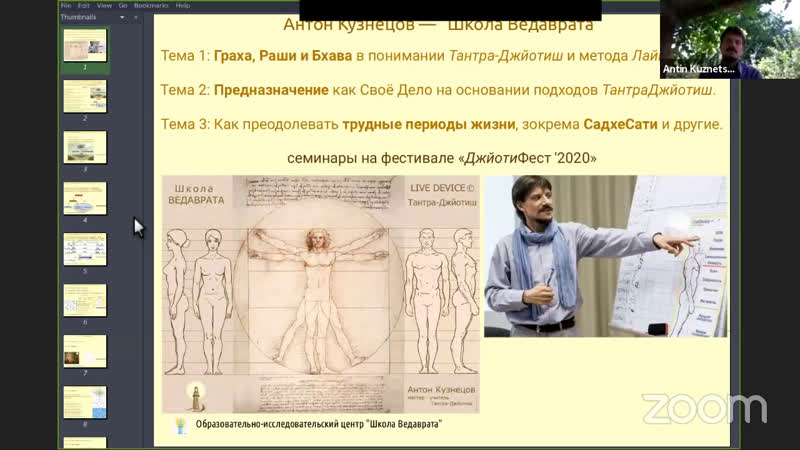The width and height of the screenshot is (800, 450).
Task: Open the Edit menu
Action: pos(84,6)
